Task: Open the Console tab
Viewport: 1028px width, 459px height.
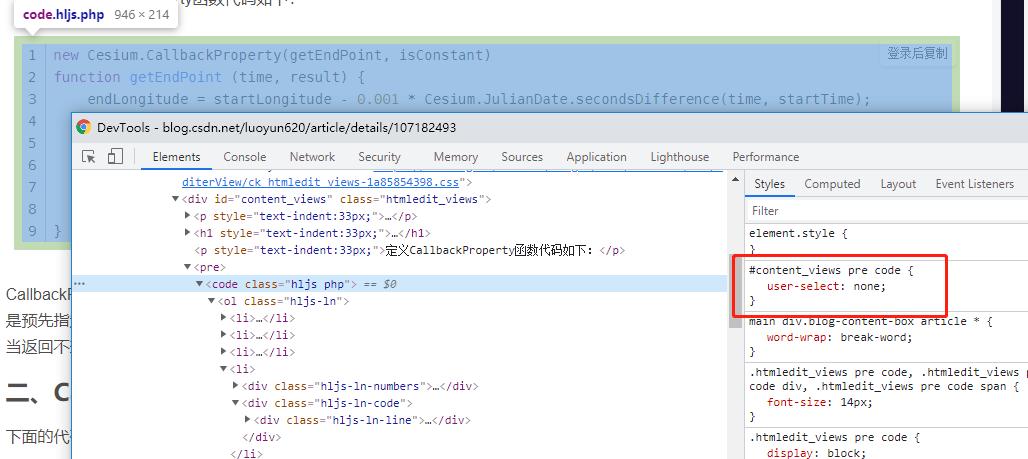Action: 245,157
